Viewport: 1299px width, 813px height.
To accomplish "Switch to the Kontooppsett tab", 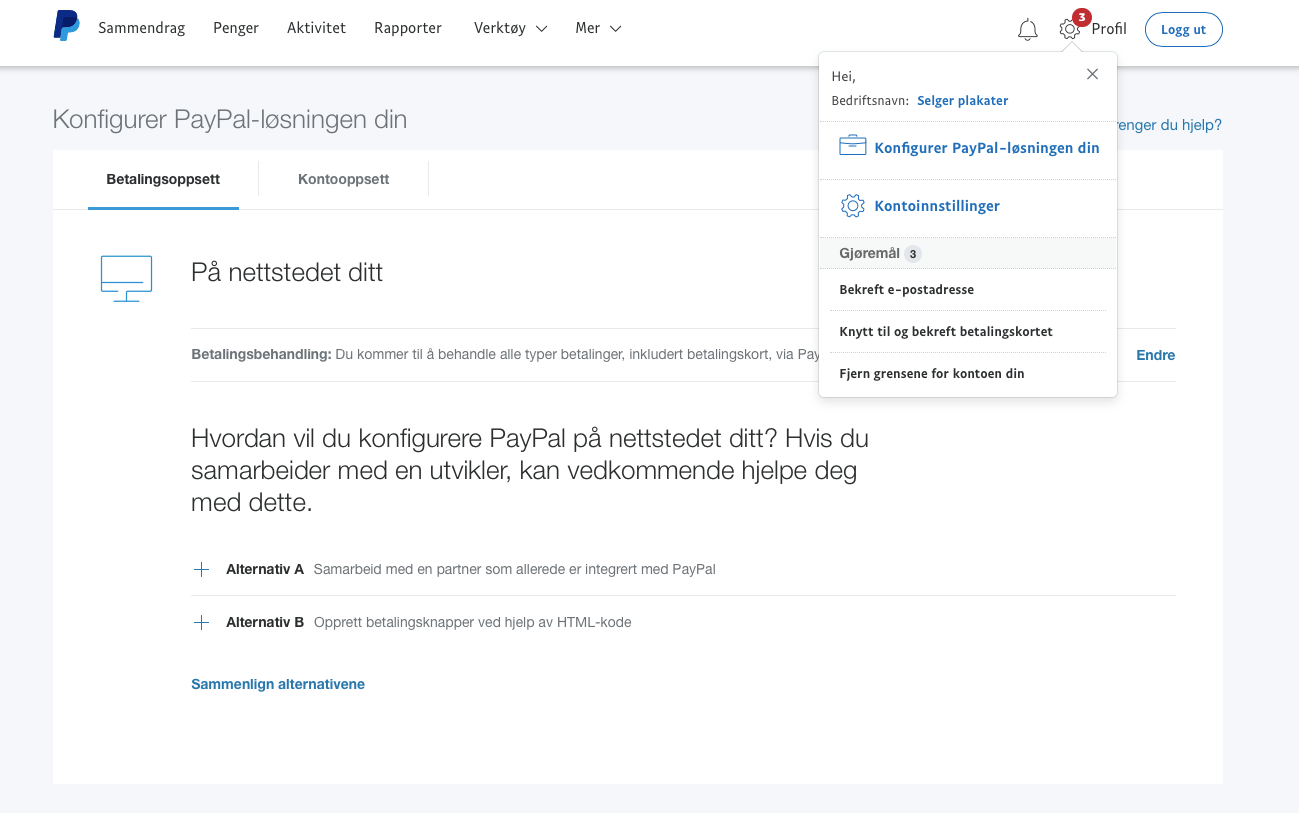I will (x=344, y=180).
